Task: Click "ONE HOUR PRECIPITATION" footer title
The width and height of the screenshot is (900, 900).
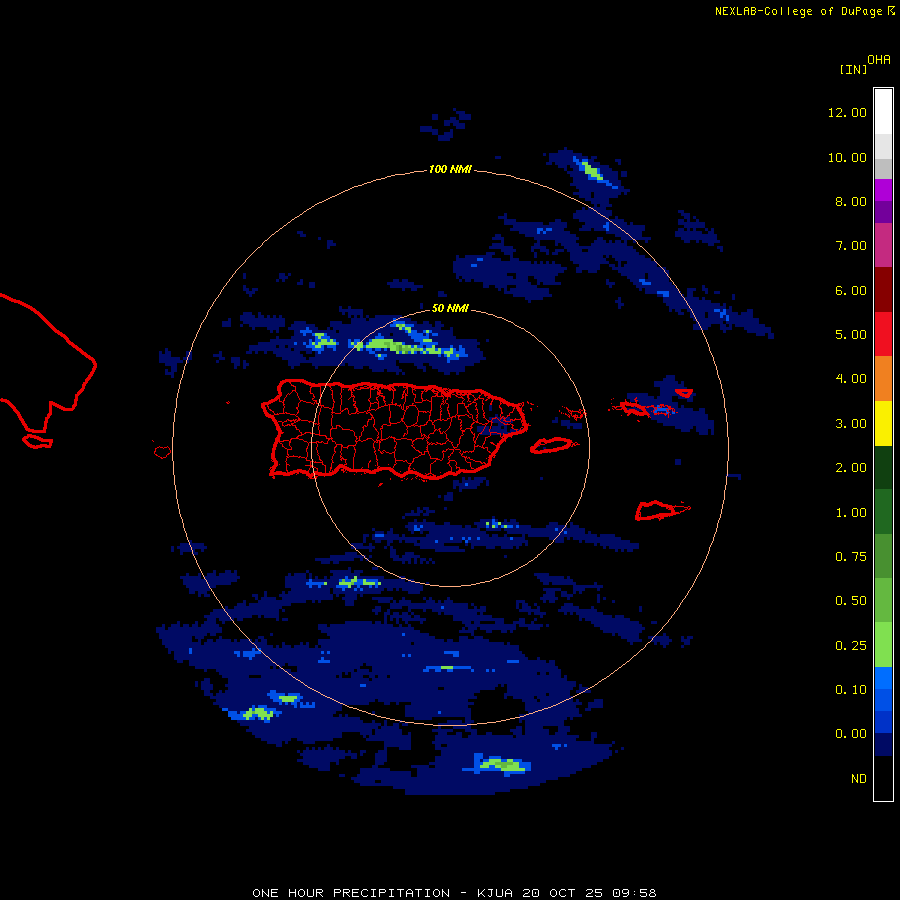Action: pyautogui.click(x=351, y=893)
